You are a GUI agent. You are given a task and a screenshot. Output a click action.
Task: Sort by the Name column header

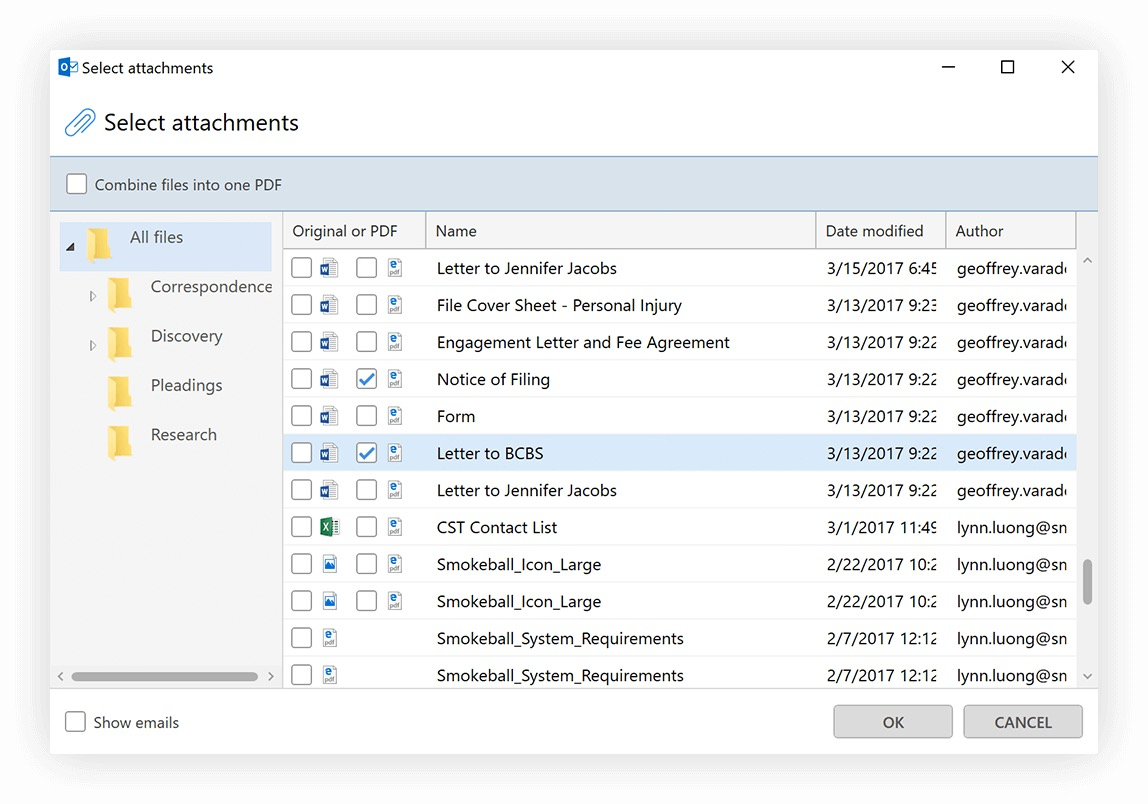coord(456,231)
